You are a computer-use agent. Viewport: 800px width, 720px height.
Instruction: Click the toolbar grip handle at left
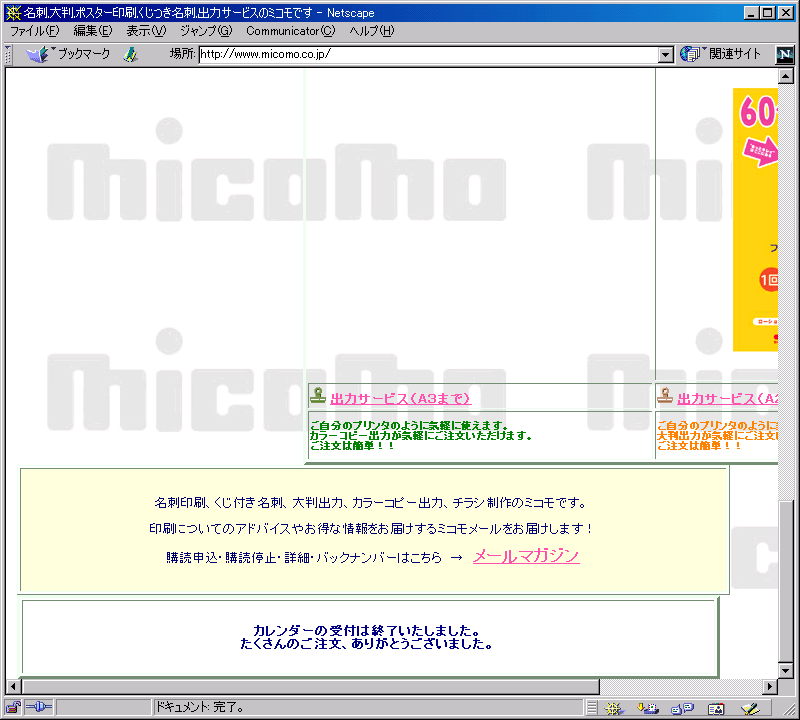(8, 54)
